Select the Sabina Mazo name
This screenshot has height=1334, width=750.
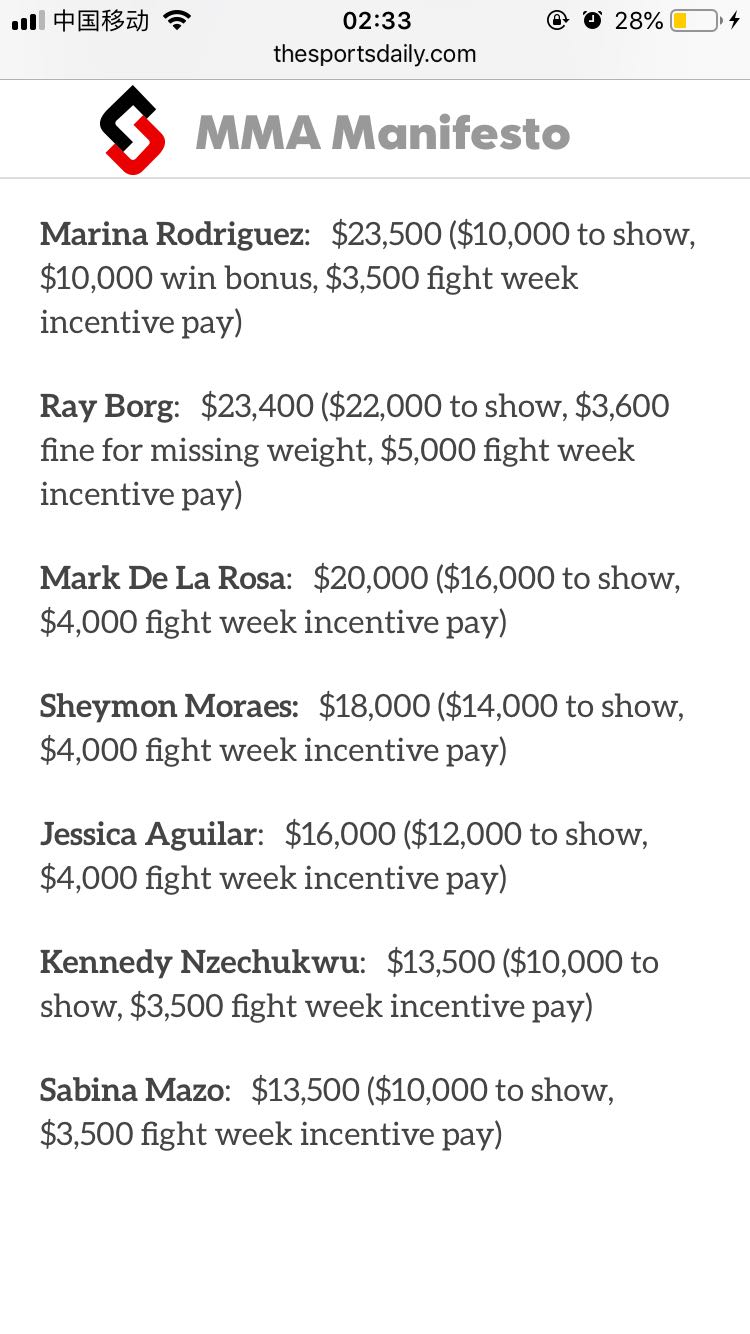pos(132,1090)
